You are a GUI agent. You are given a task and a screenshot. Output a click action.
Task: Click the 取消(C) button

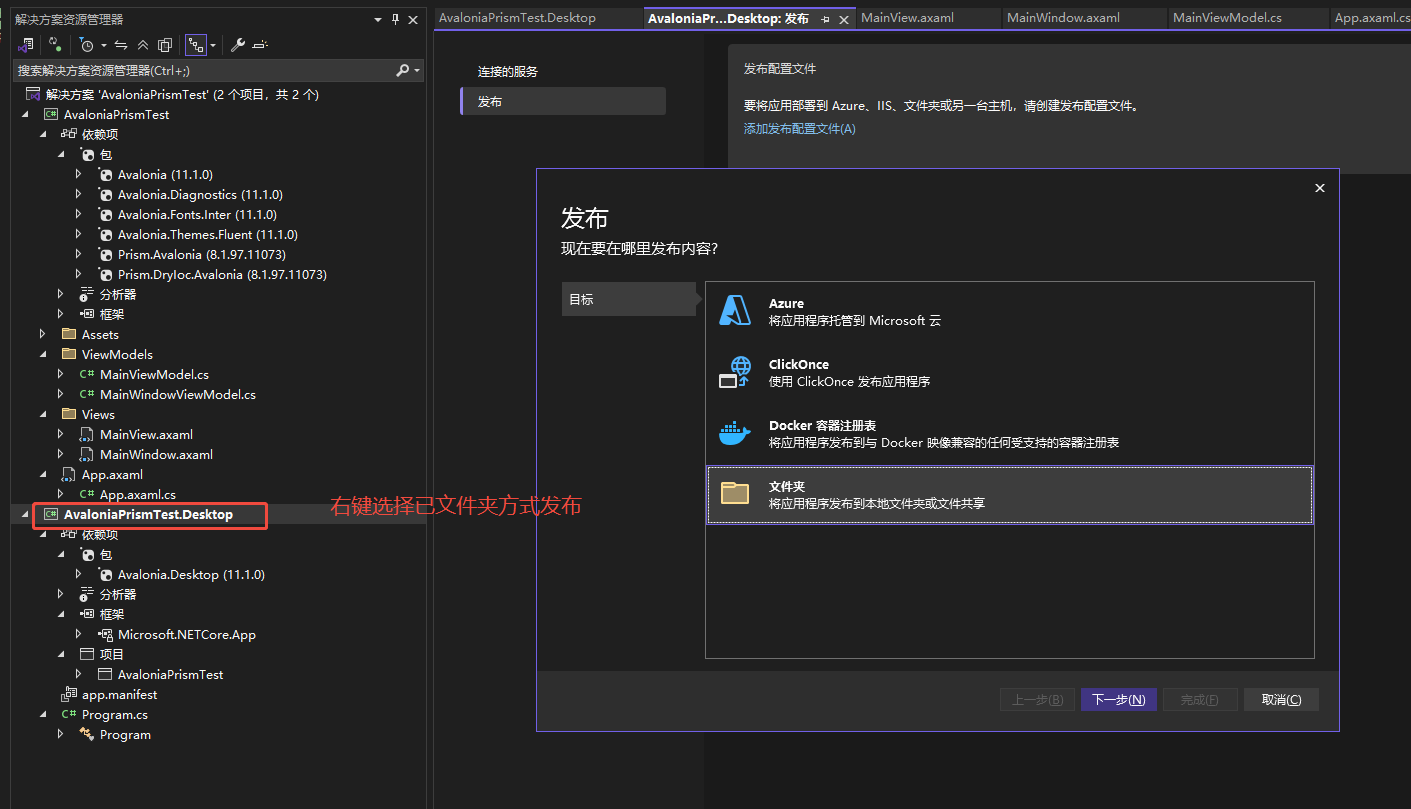1281,699
